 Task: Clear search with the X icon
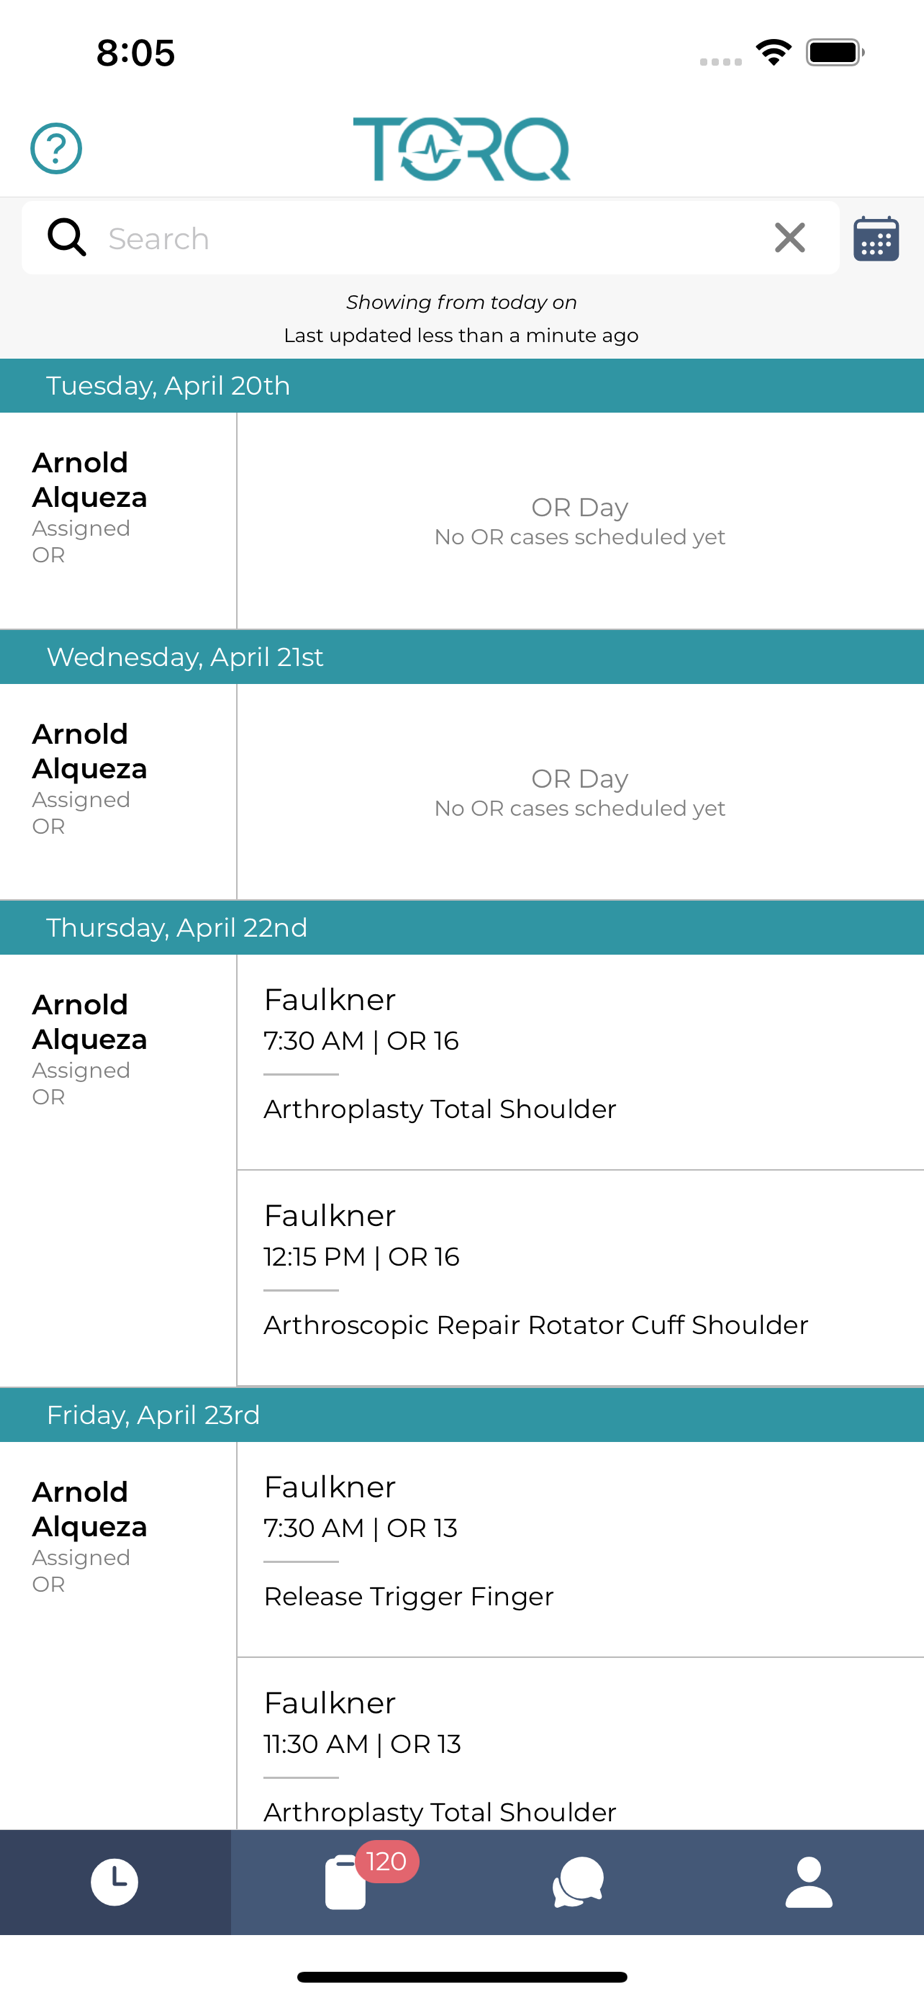tap(790, 238)
